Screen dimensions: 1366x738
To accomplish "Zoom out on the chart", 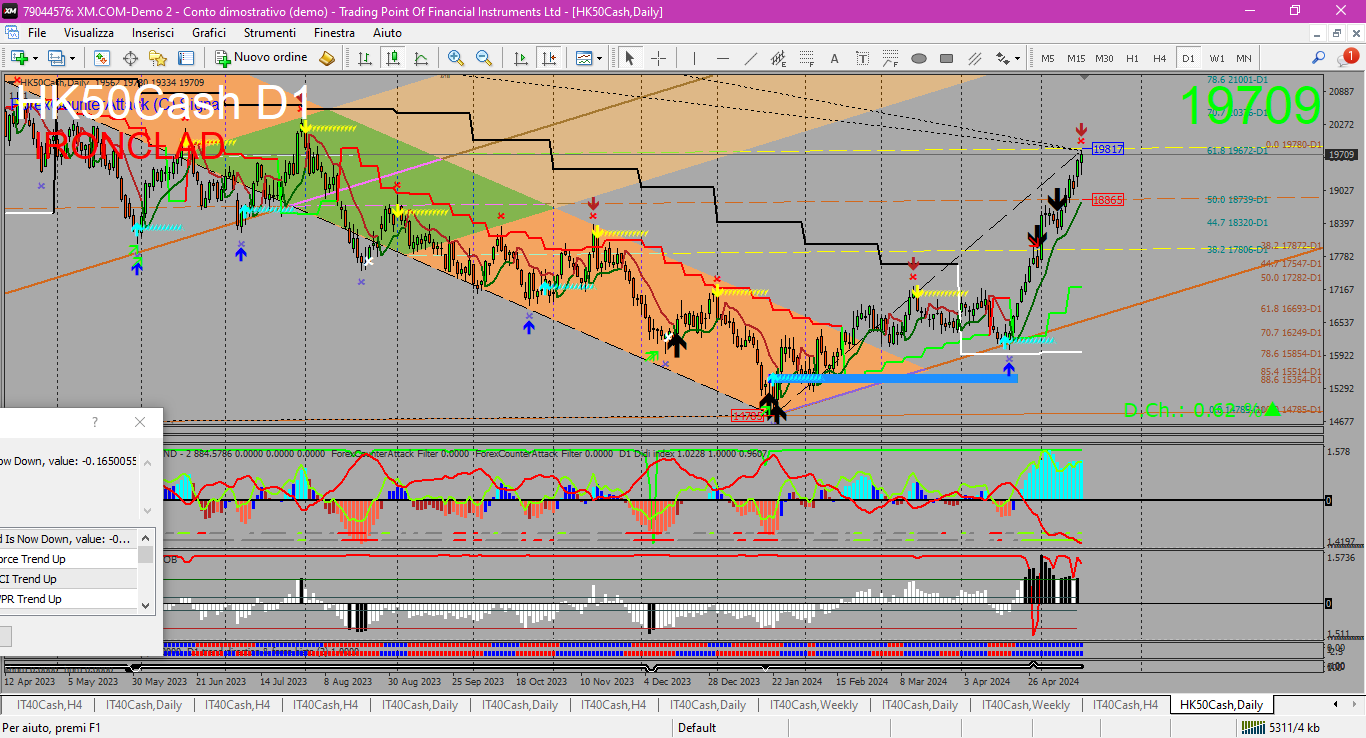I will [x=484, y=58].
